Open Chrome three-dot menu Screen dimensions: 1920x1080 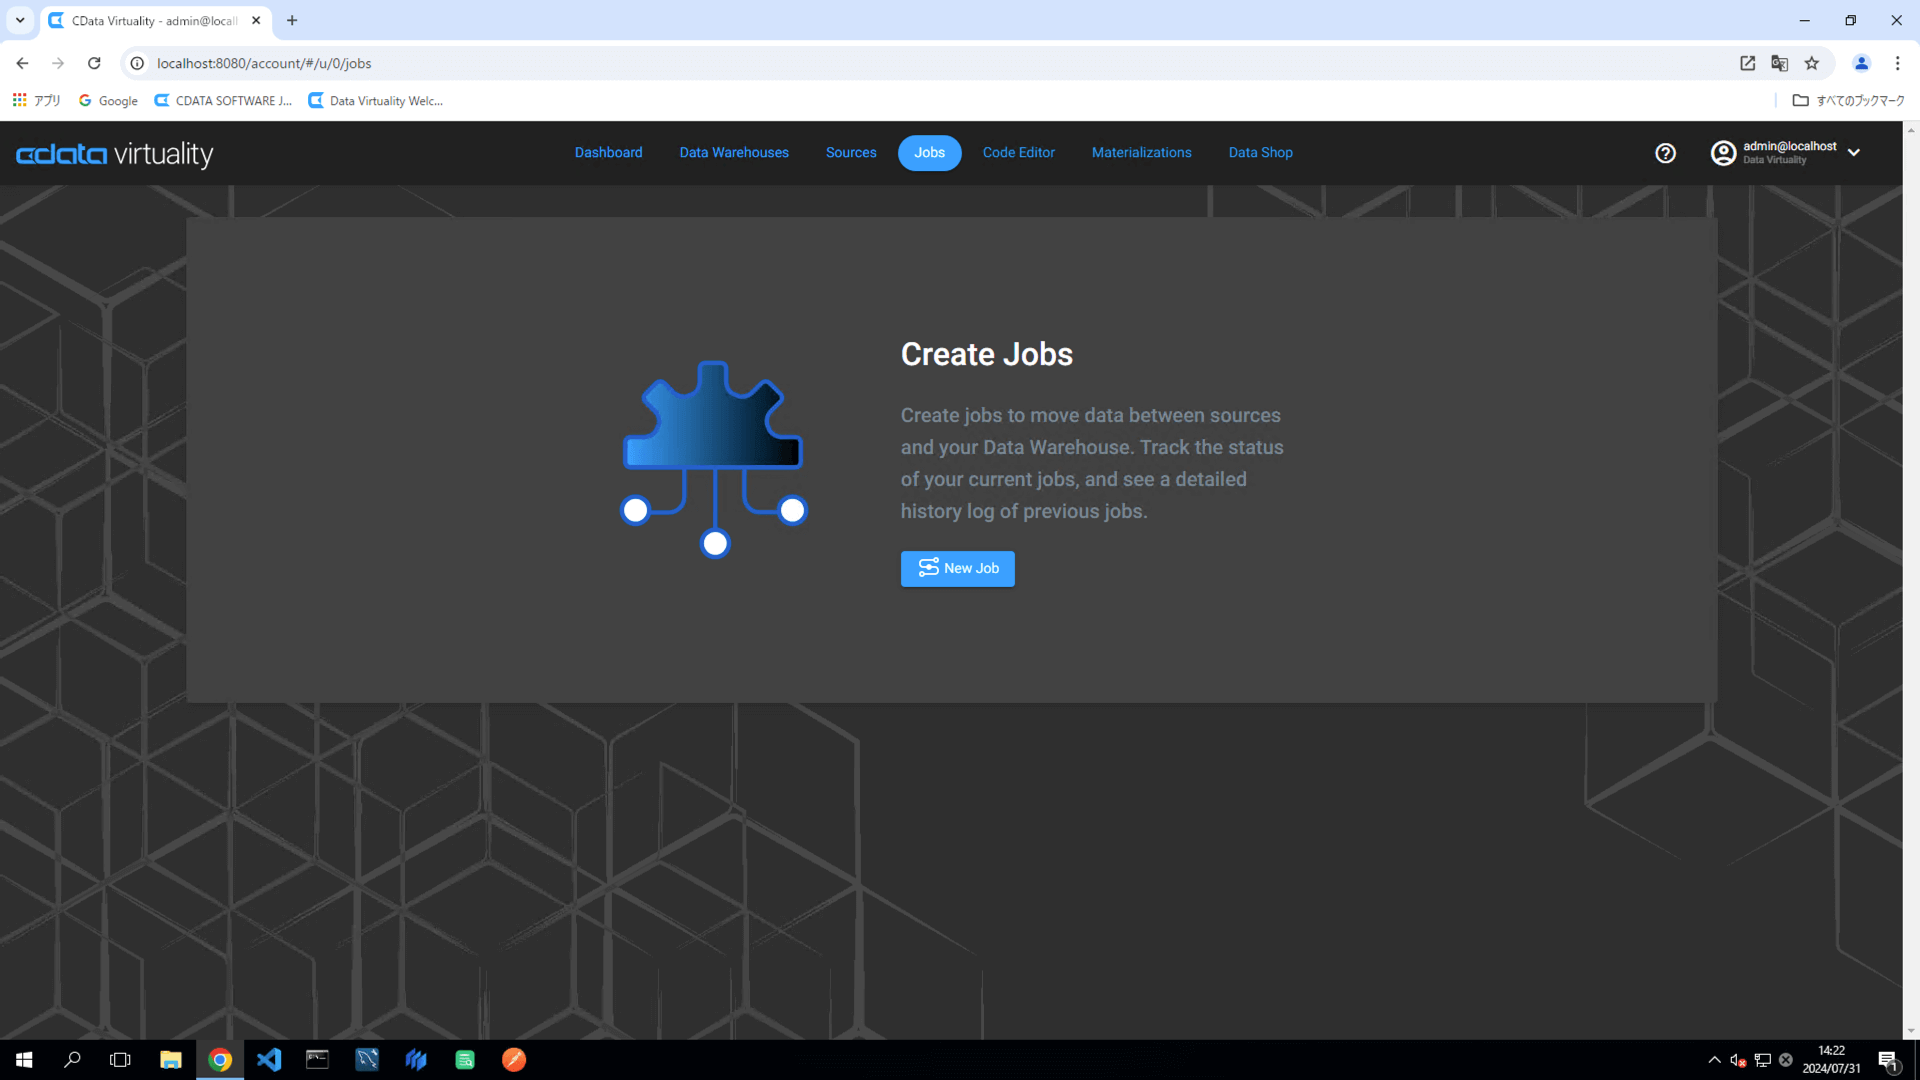click(x=1897, y=63)
